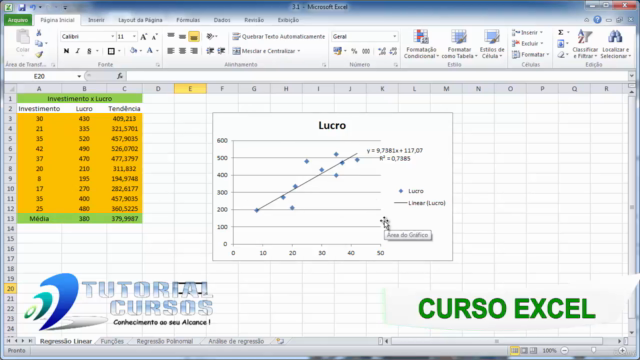Click increase decimal places icon
This screenshot has width=640, height=360.
pyautogui.click(x=382, y=51)
